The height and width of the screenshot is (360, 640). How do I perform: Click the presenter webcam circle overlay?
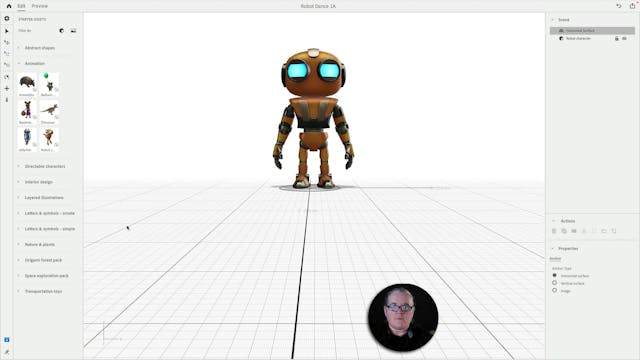403,318
